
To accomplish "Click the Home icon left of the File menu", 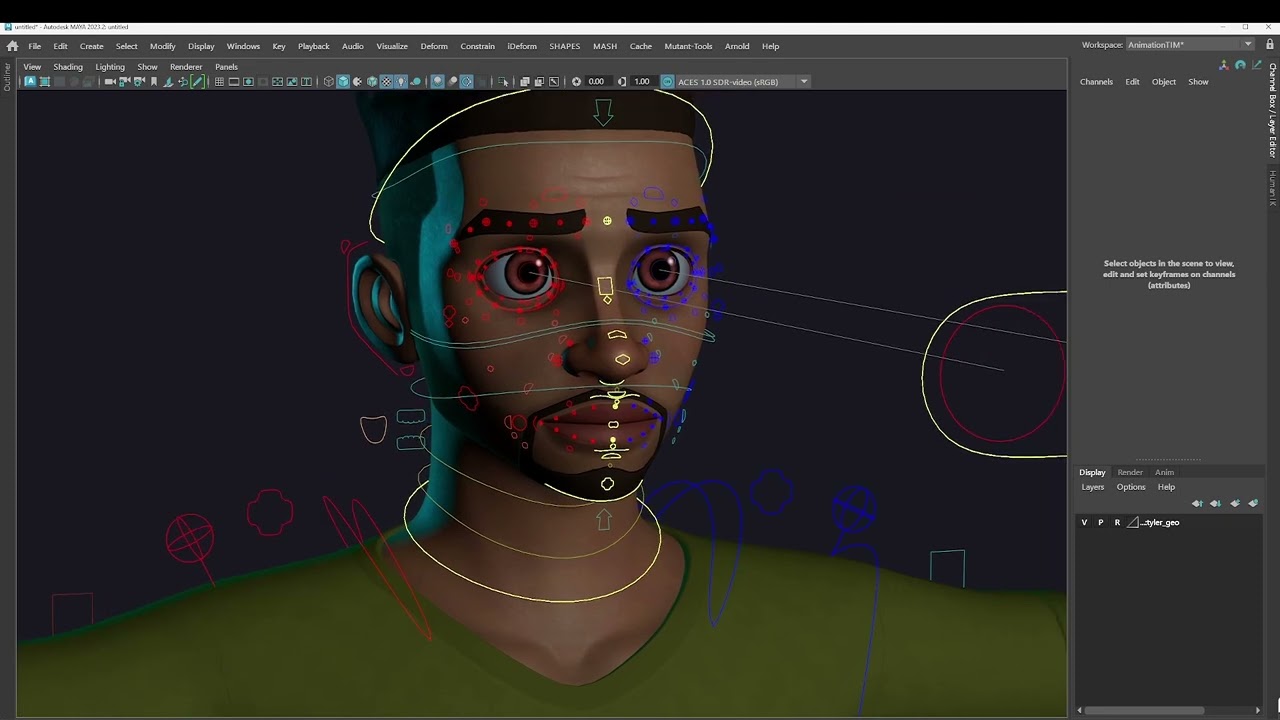I will (x=12, y=46).
